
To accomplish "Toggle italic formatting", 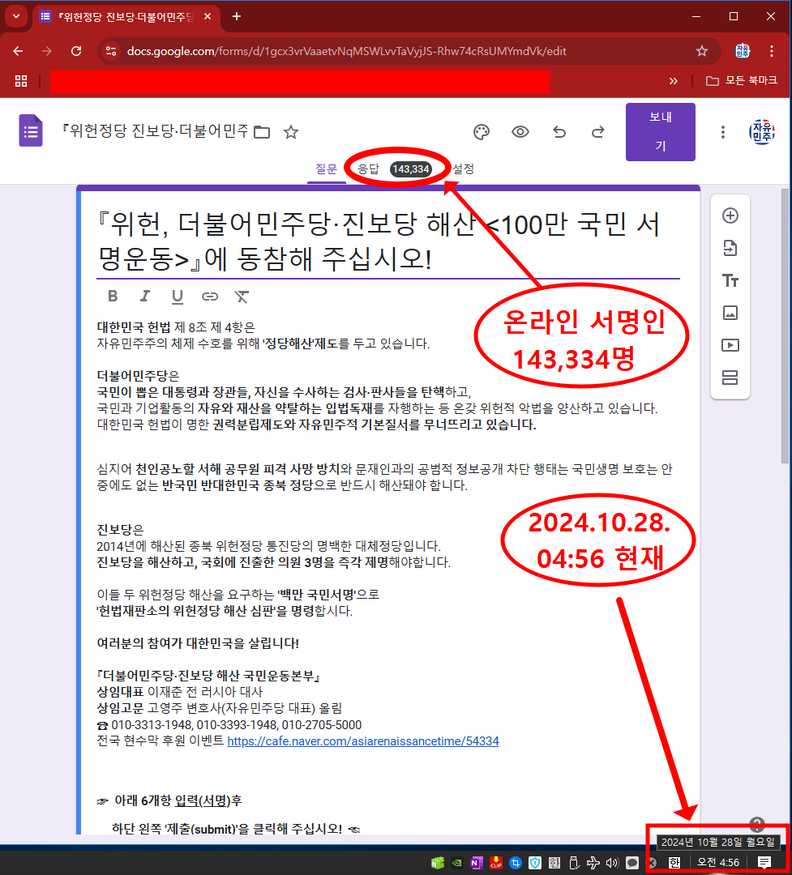I will pyautogui.click(x=145, y=296).
